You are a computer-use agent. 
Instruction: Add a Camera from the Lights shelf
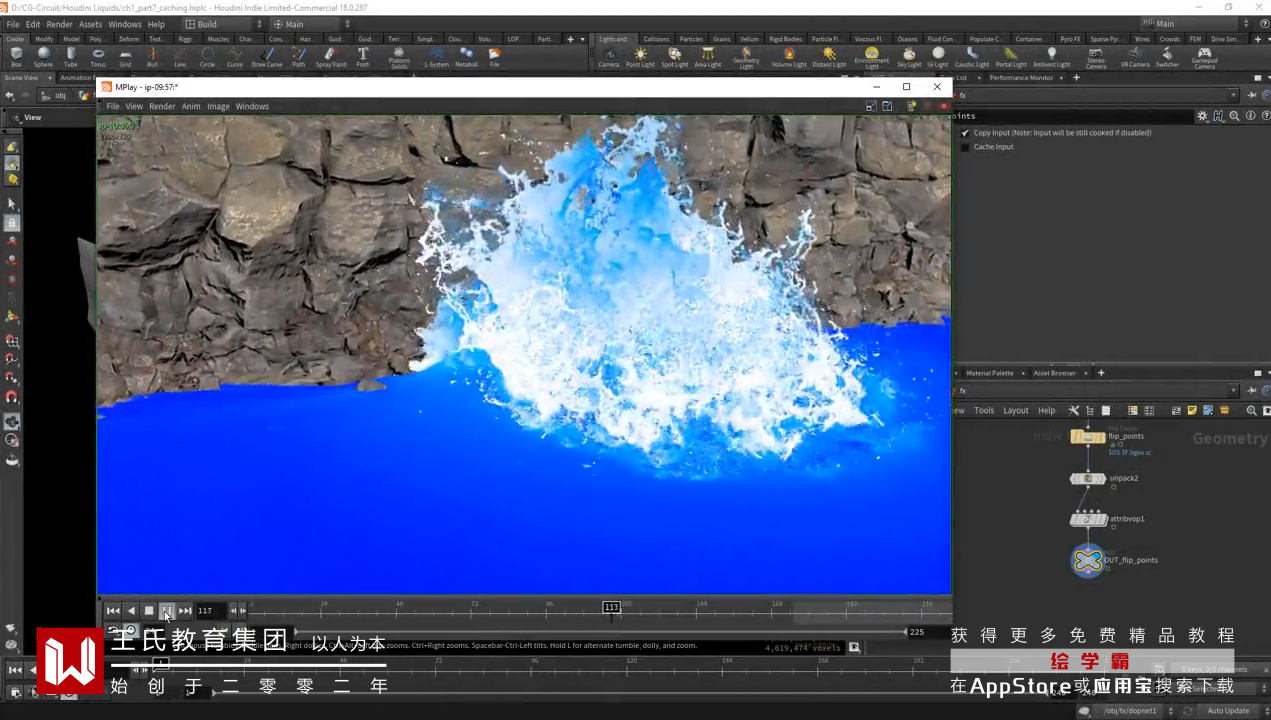(x=609, y=57)
